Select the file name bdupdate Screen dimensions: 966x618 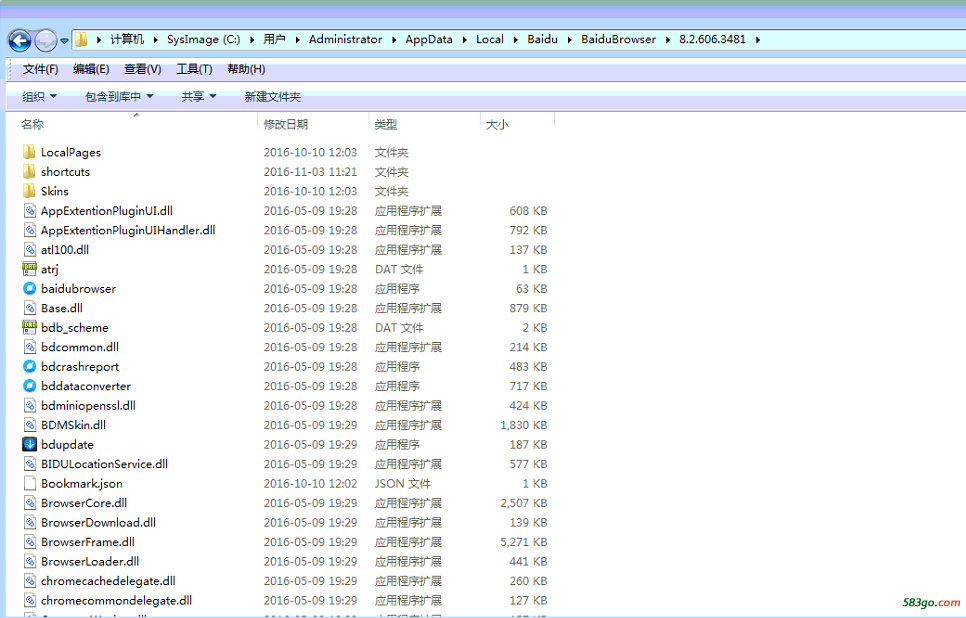pyautogui.click(x=67, y=445)
